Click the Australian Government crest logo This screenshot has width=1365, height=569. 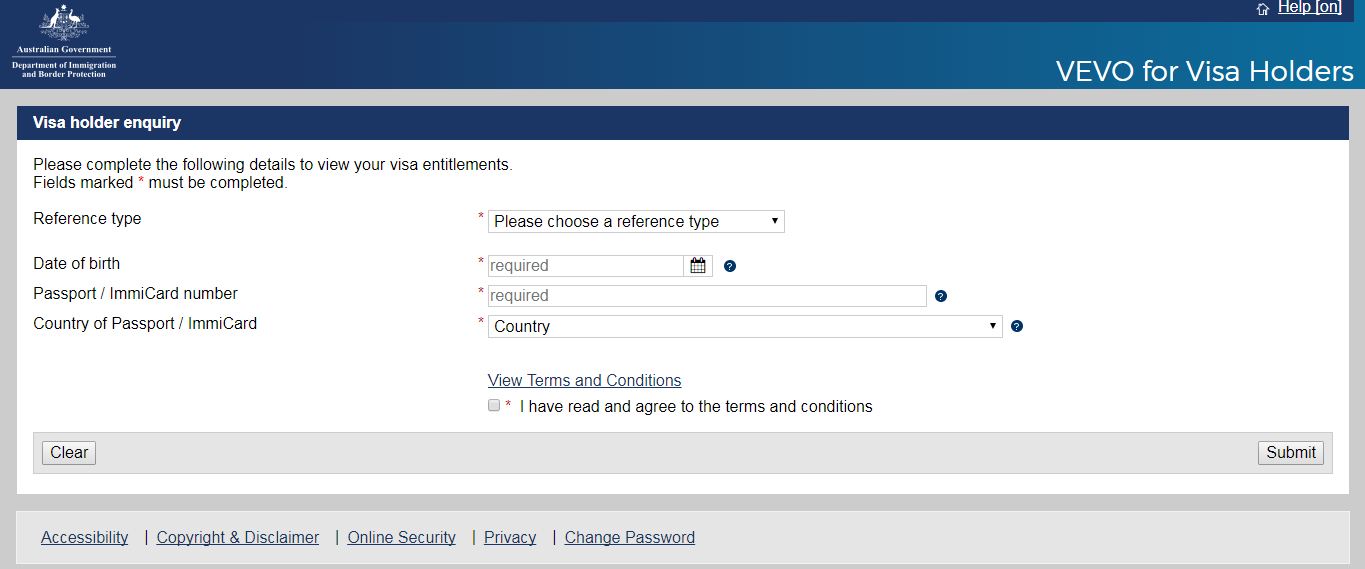[64, 24]
